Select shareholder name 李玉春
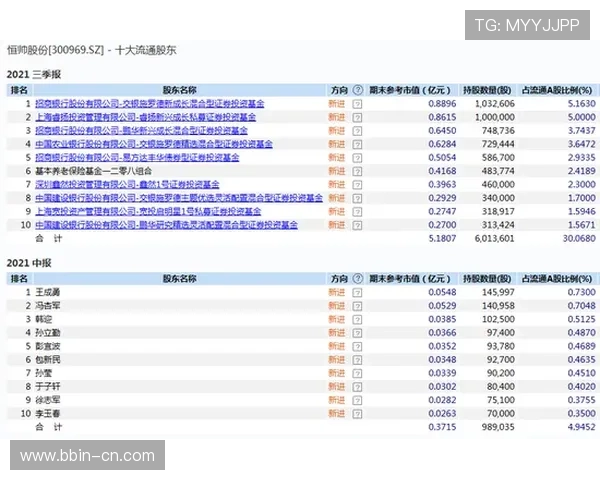Screen dimensions: 600x480 (x=48, y=413)
